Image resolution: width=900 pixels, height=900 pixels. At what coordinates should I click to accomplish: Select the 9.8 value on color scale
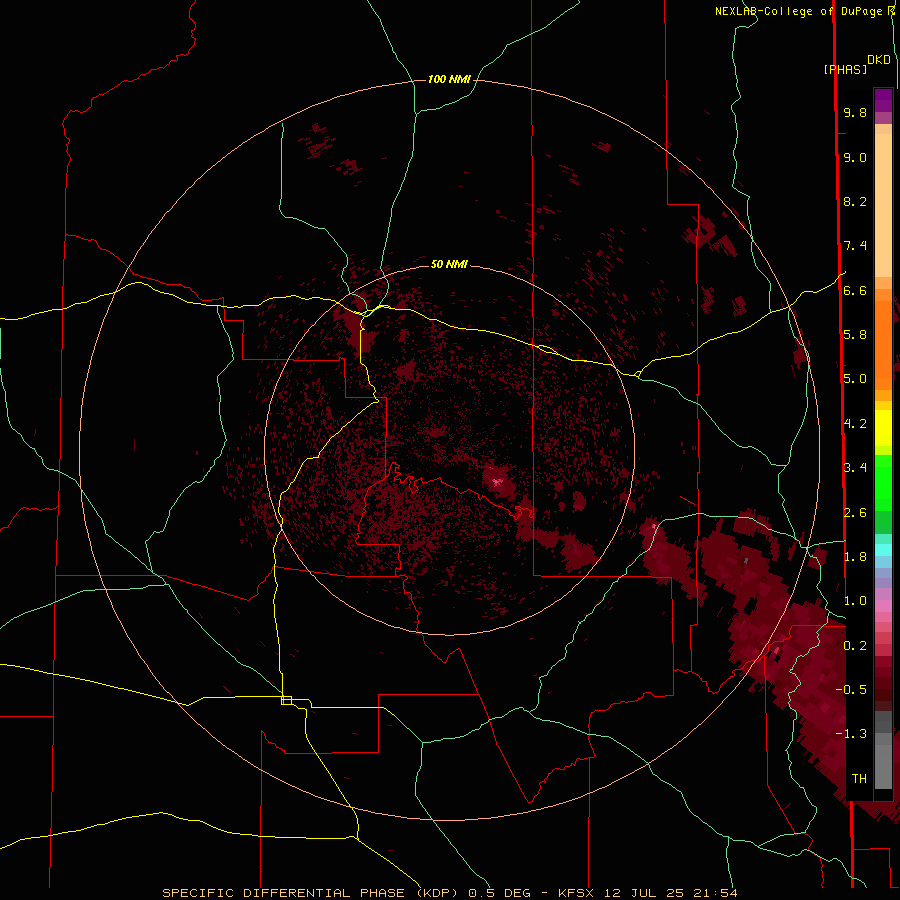tap(855, 112)
